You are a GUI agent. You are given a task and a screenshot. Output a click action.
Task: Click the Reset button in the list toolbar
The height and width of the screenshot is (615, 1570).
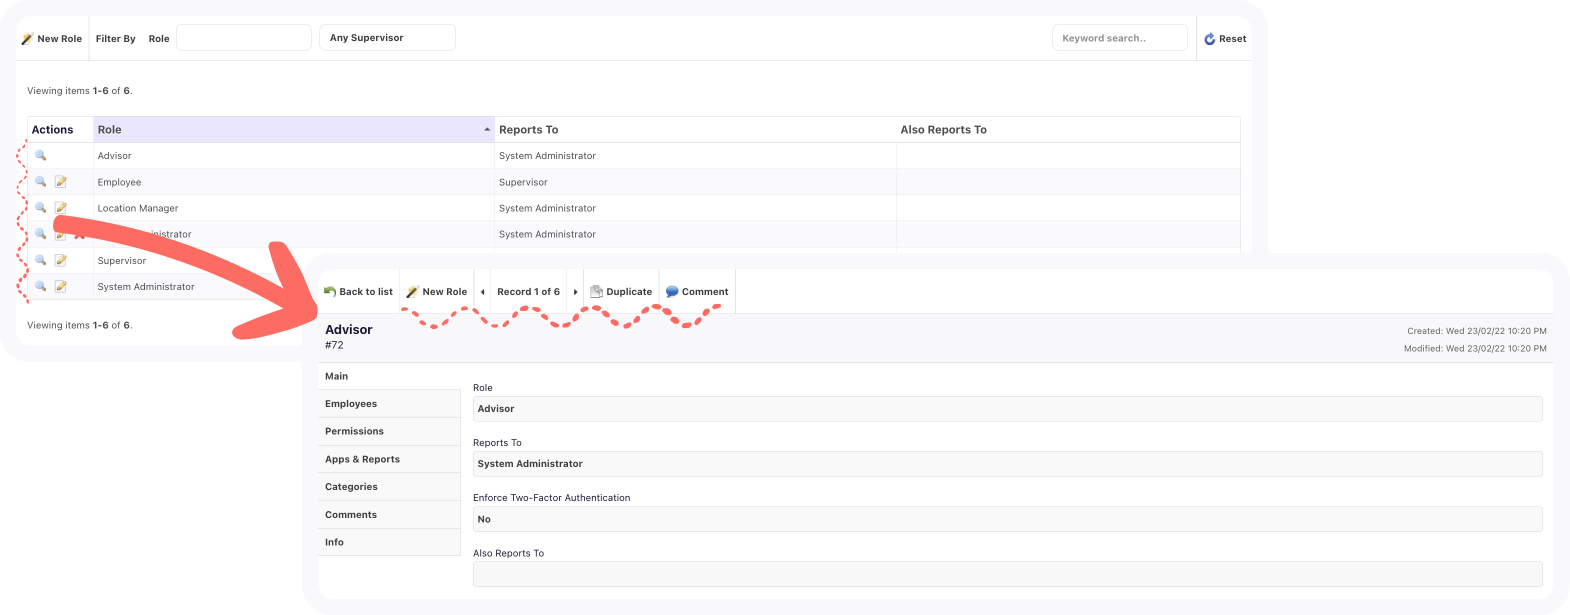(1225, 39)
